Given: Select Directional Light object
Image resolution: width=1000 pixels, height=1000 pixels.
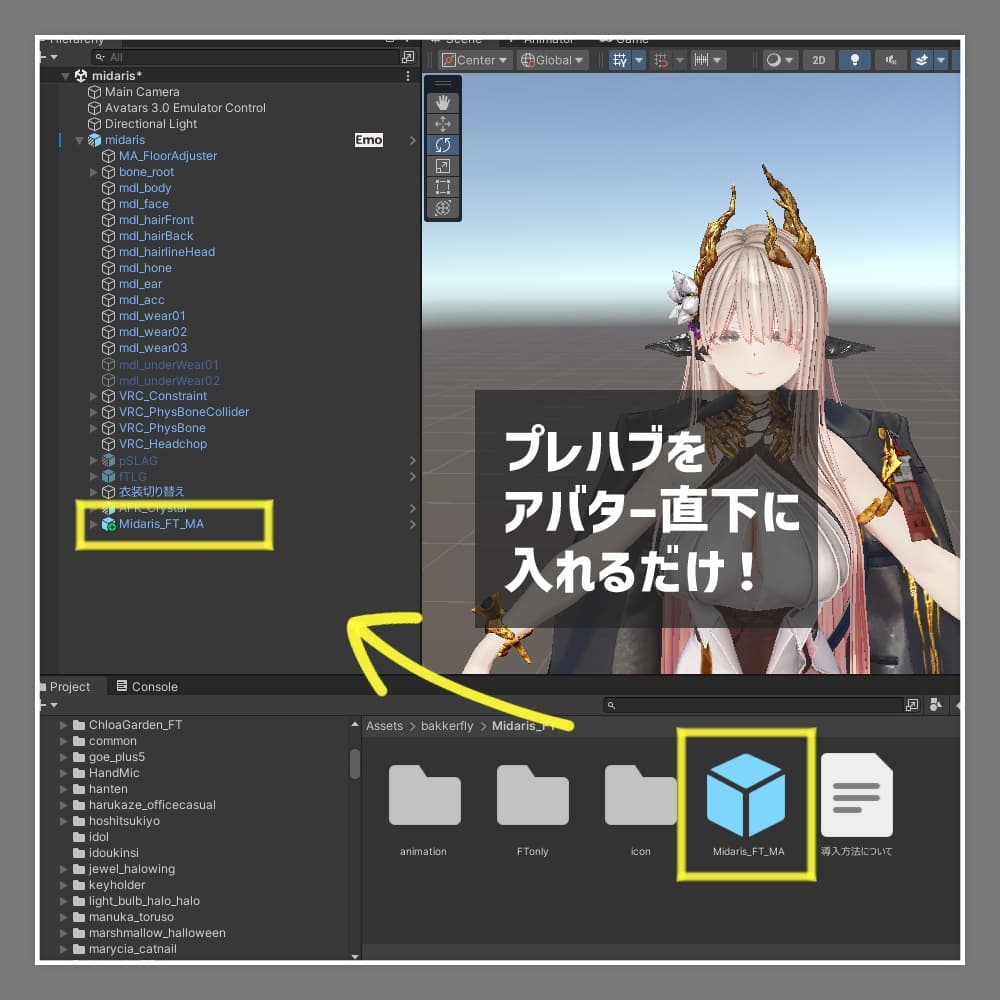Looking at the screenshot, I should point(151,124).
